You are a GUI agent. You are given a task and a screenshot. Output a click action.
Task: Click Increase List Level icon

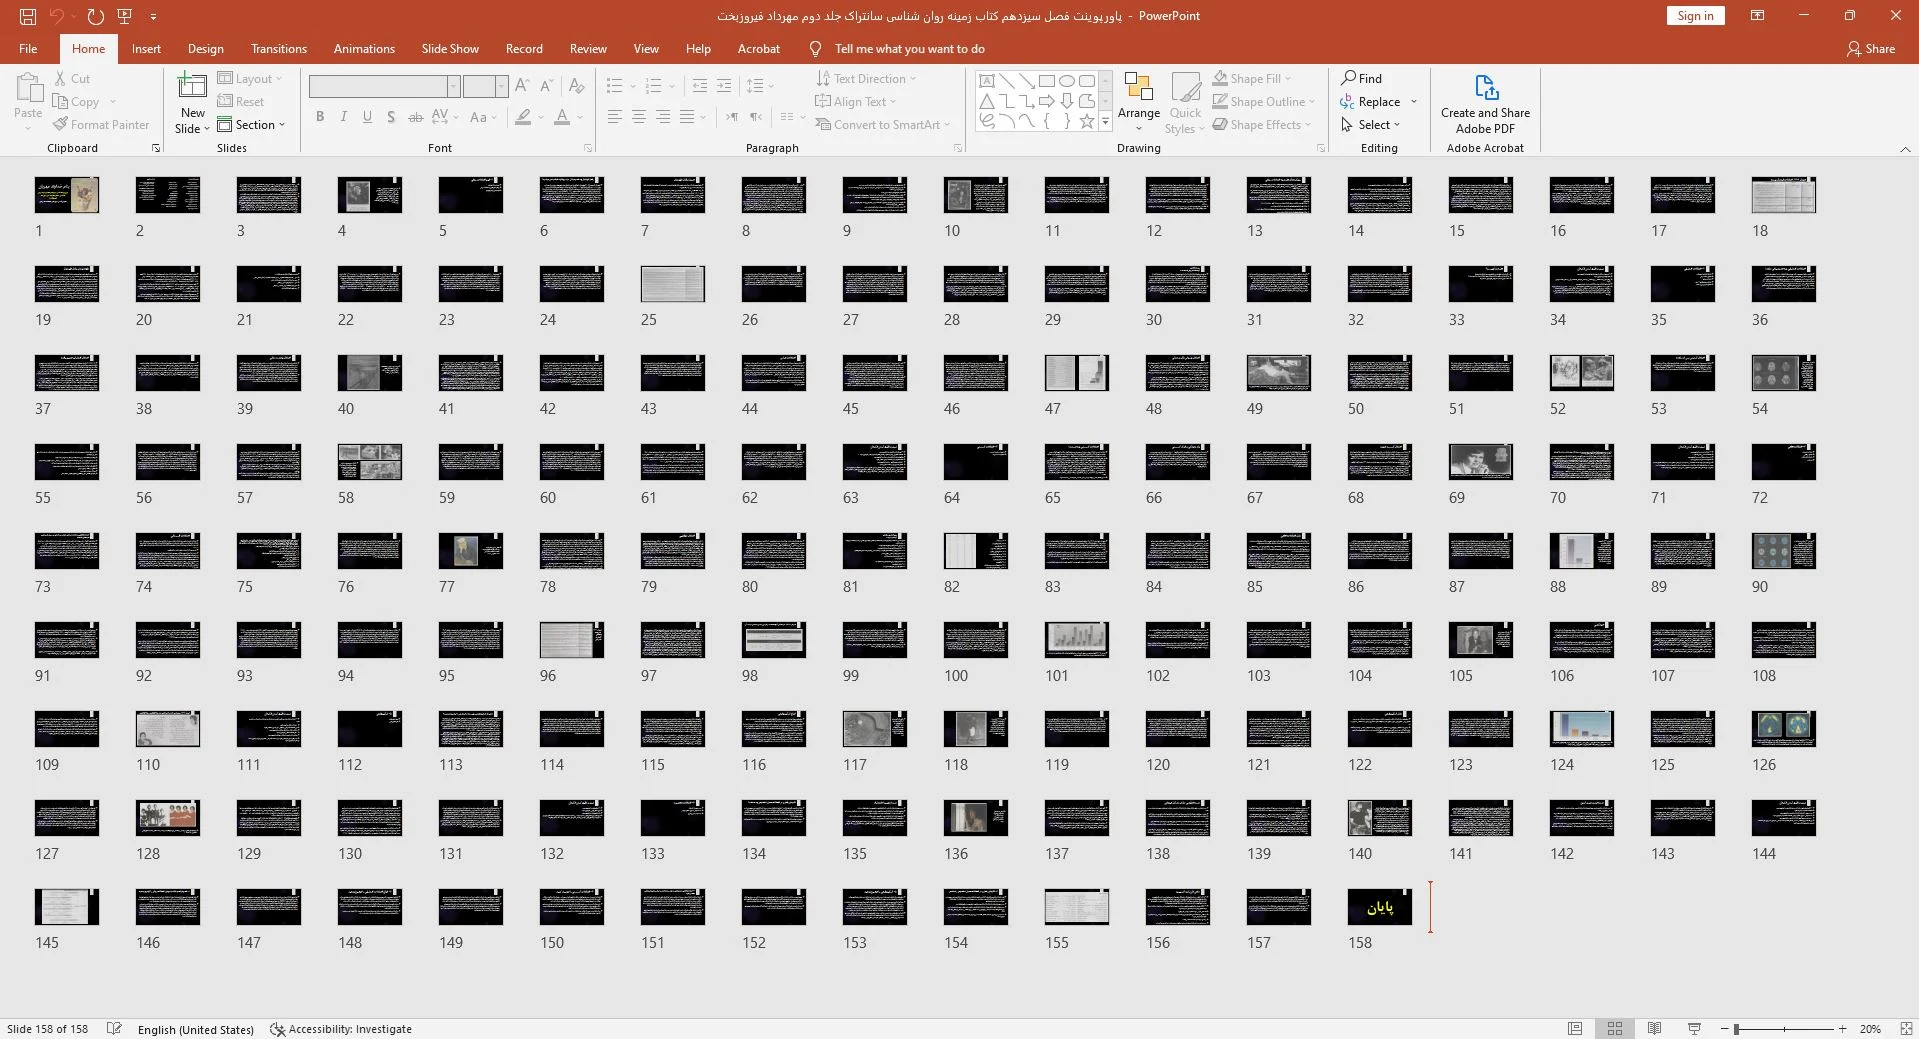pyautogui.click(x=724, y=86)
